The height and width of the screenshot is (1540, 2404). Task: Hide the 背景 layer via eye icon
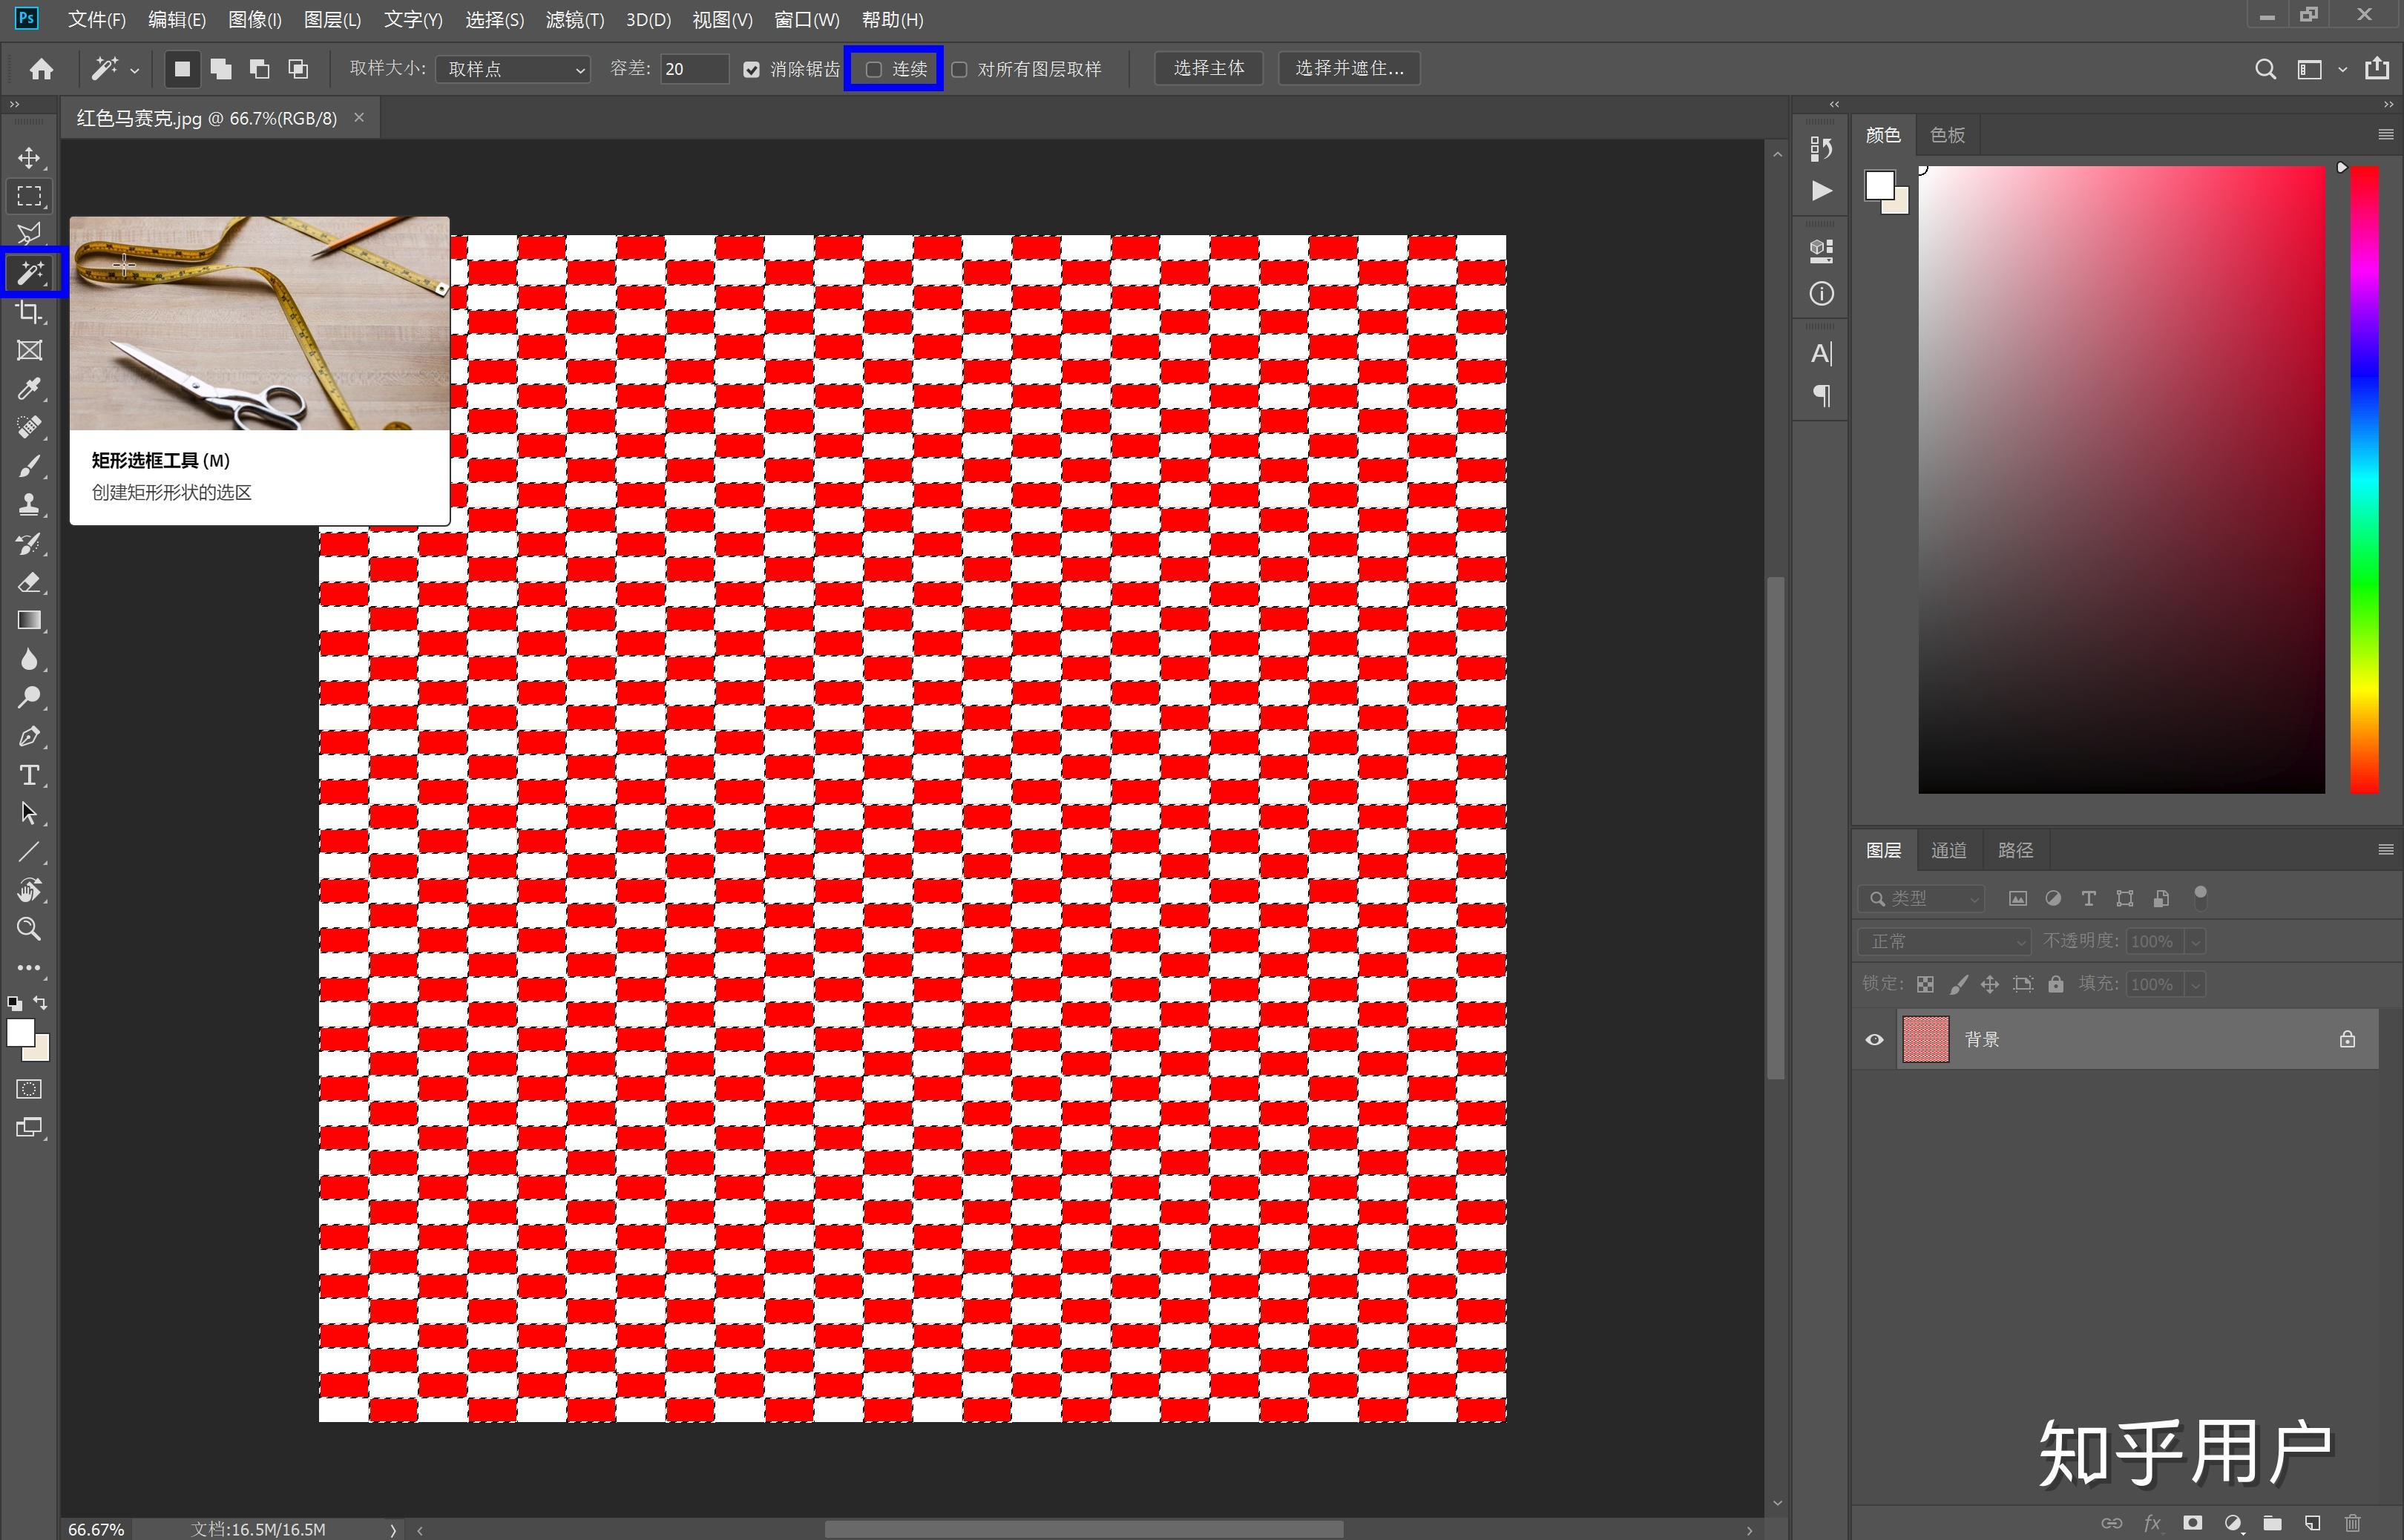[x=1874, y=1039]
